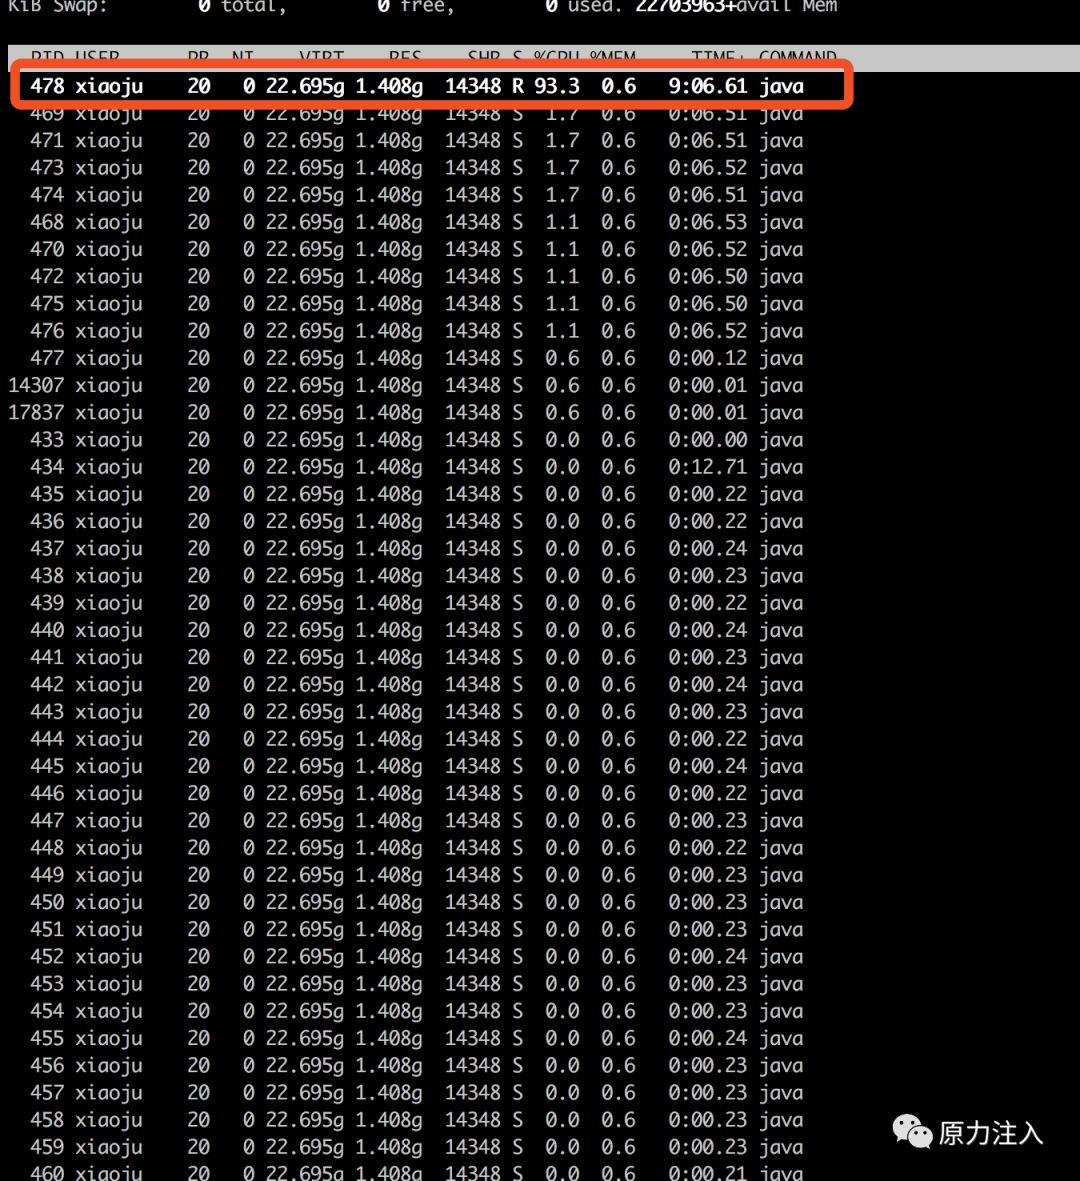1080x1181 pixels.
Task: Select the process row with PID 14307
Action: (405, 386)
